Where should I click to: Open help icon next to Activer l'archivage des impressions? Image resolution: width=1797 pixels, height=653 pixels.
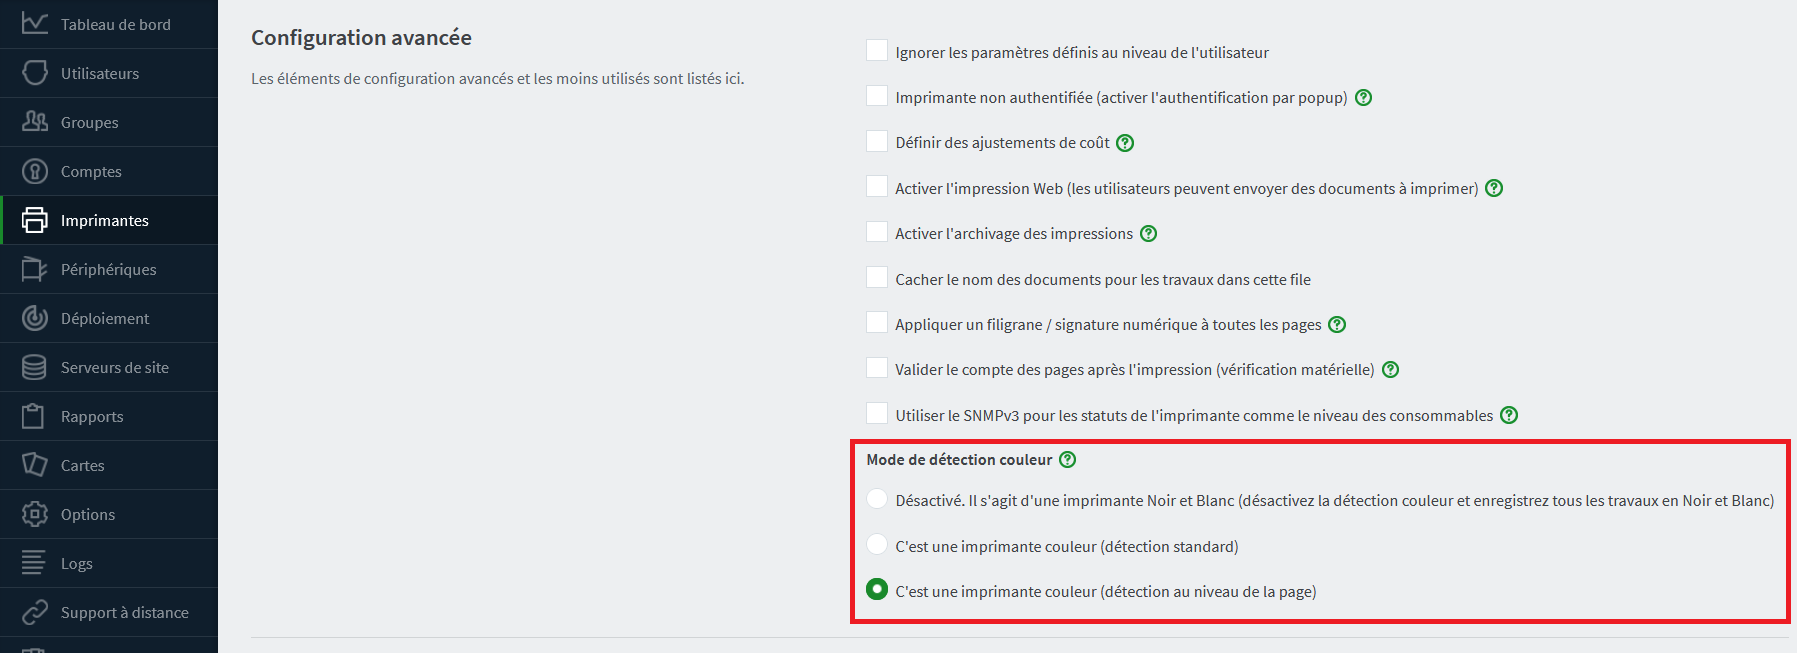click(1149, 234)
